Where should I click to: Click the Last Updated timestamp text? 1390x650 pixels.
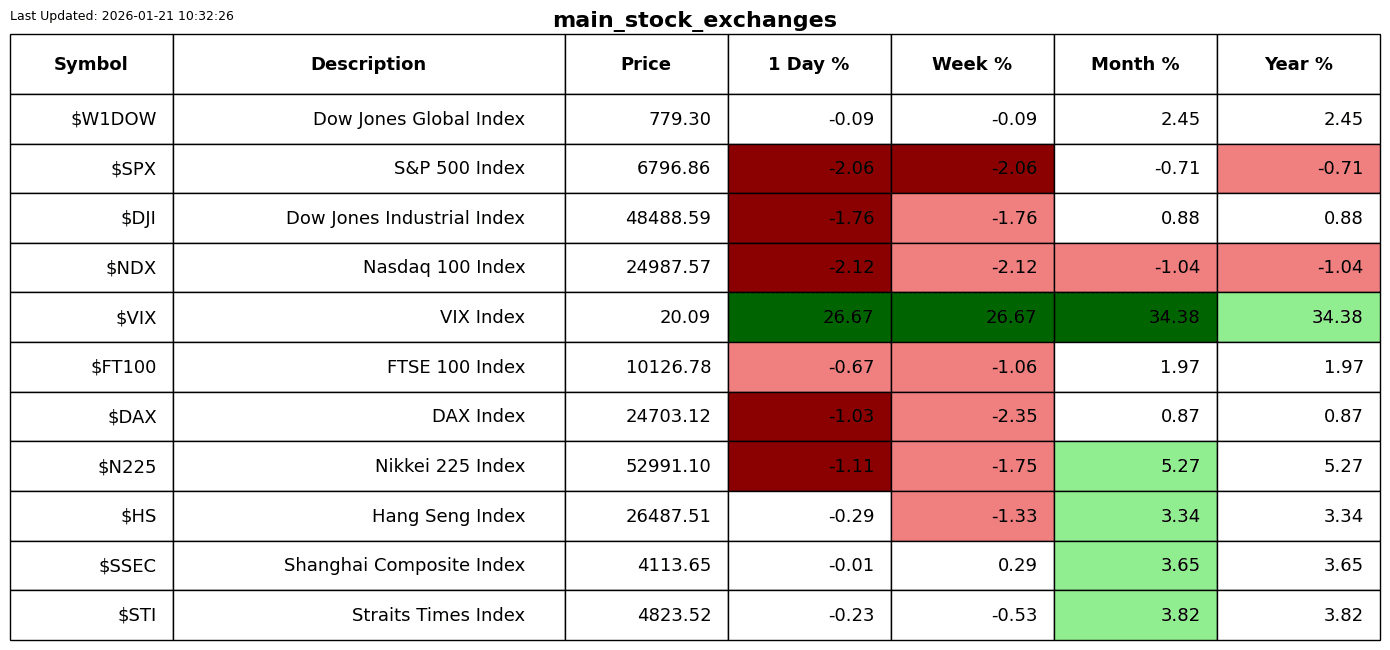(122, 16)
